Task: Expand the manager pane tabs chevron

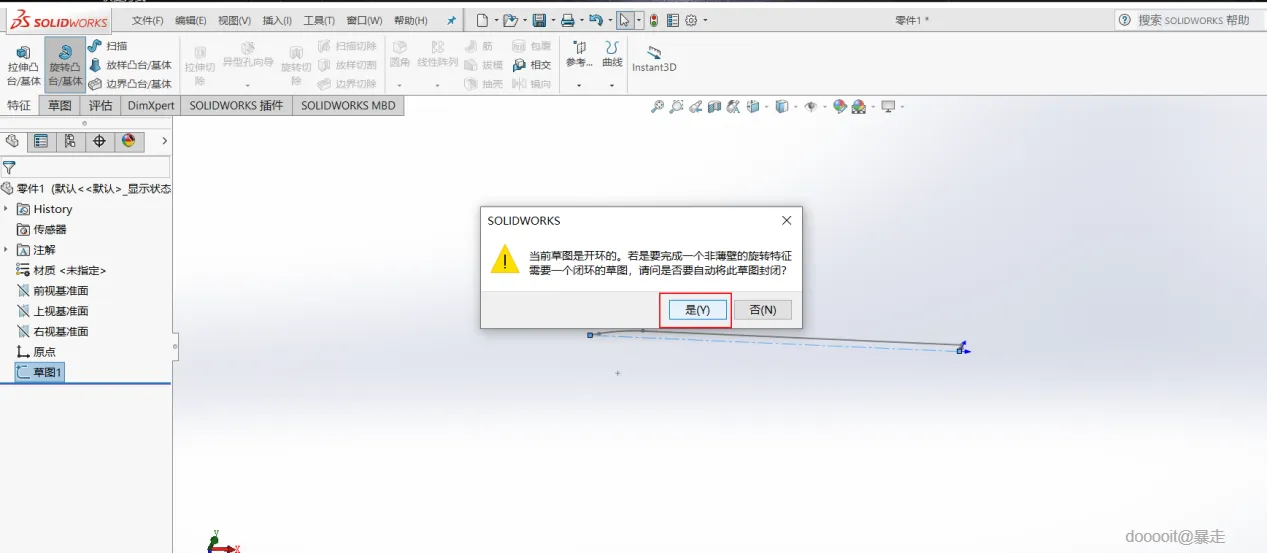Action: point(165,141)
